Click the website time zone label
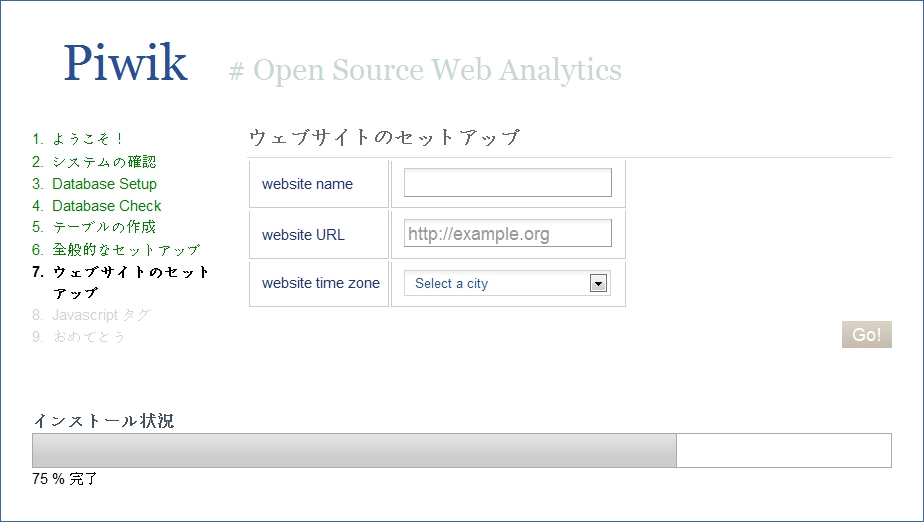This screenshot has width=924, height=522. coord(321,283)
